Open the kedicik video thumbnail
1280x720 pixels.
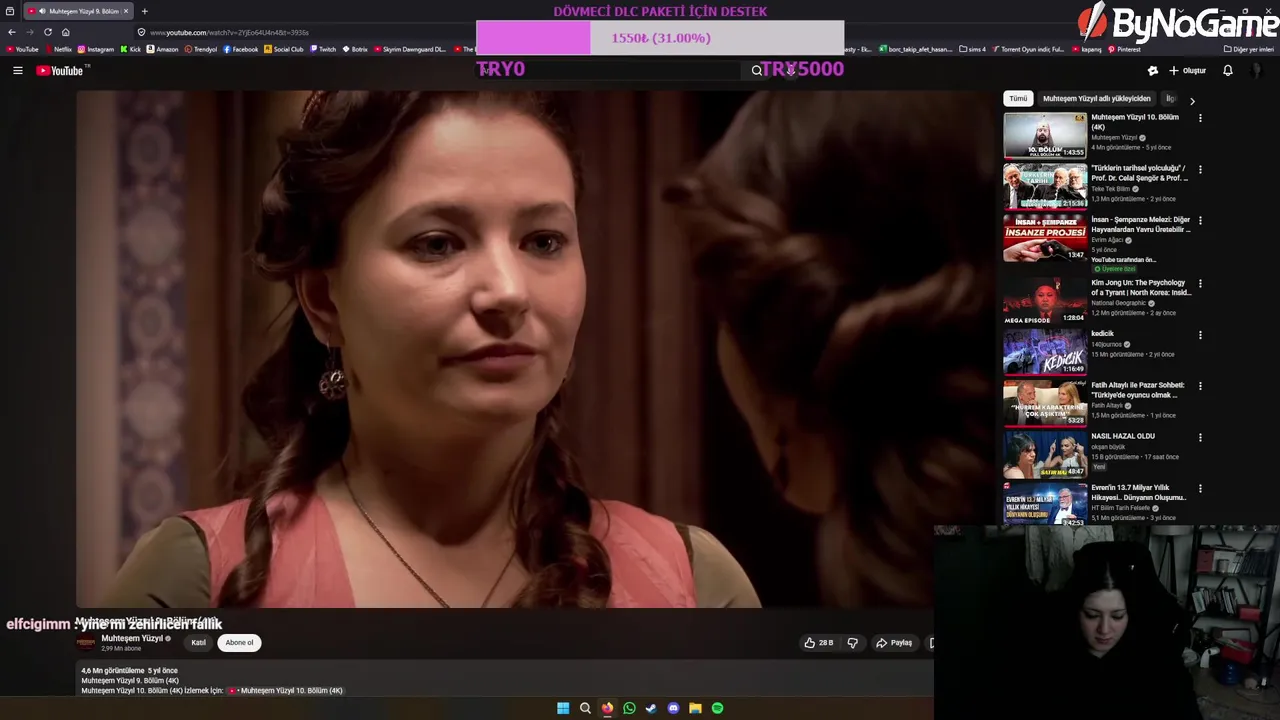pyautogui.click(x=1045, y=352)
